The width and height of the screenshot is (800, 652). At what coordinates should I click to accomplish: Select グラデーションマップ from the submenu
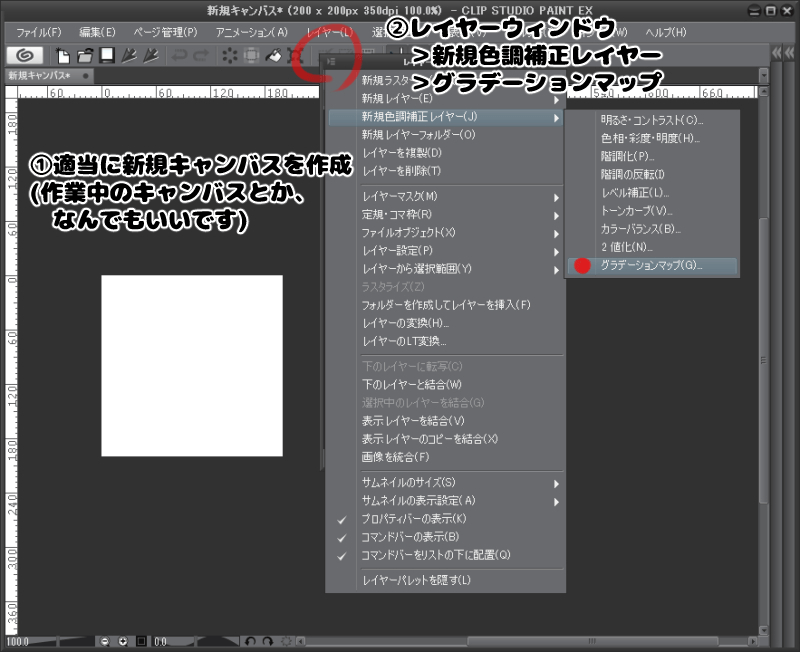(x=651, y=266)
